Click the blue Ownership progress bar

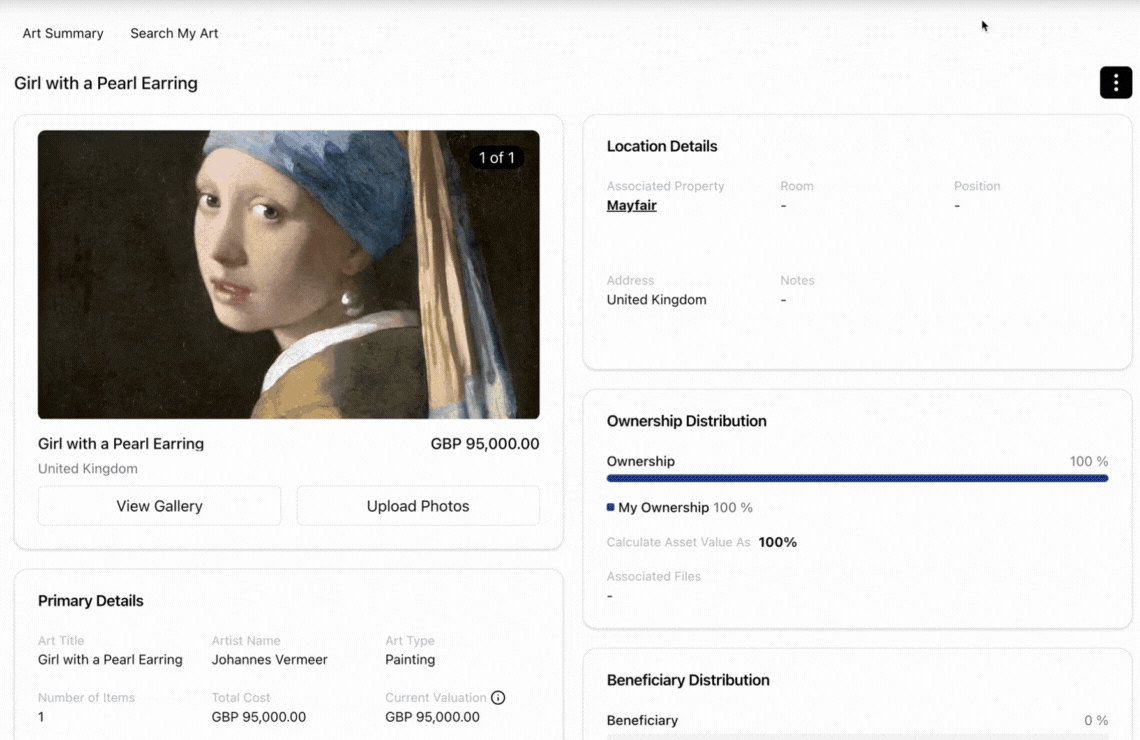point(857,479)
